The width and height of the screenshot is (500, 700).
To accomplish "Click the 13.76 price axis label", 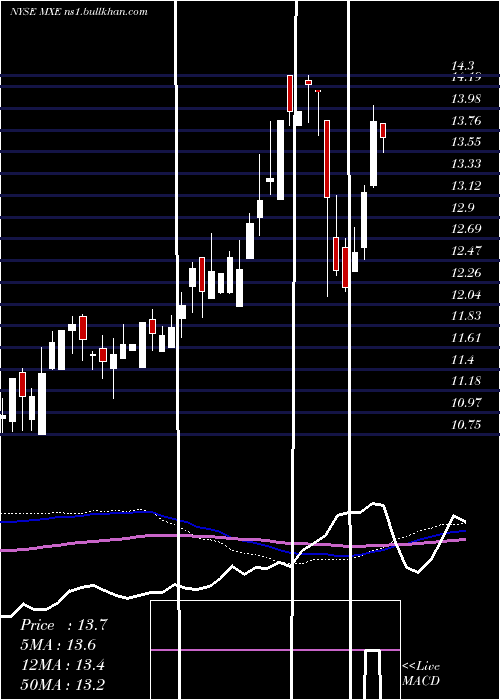I will pos(466,121).
